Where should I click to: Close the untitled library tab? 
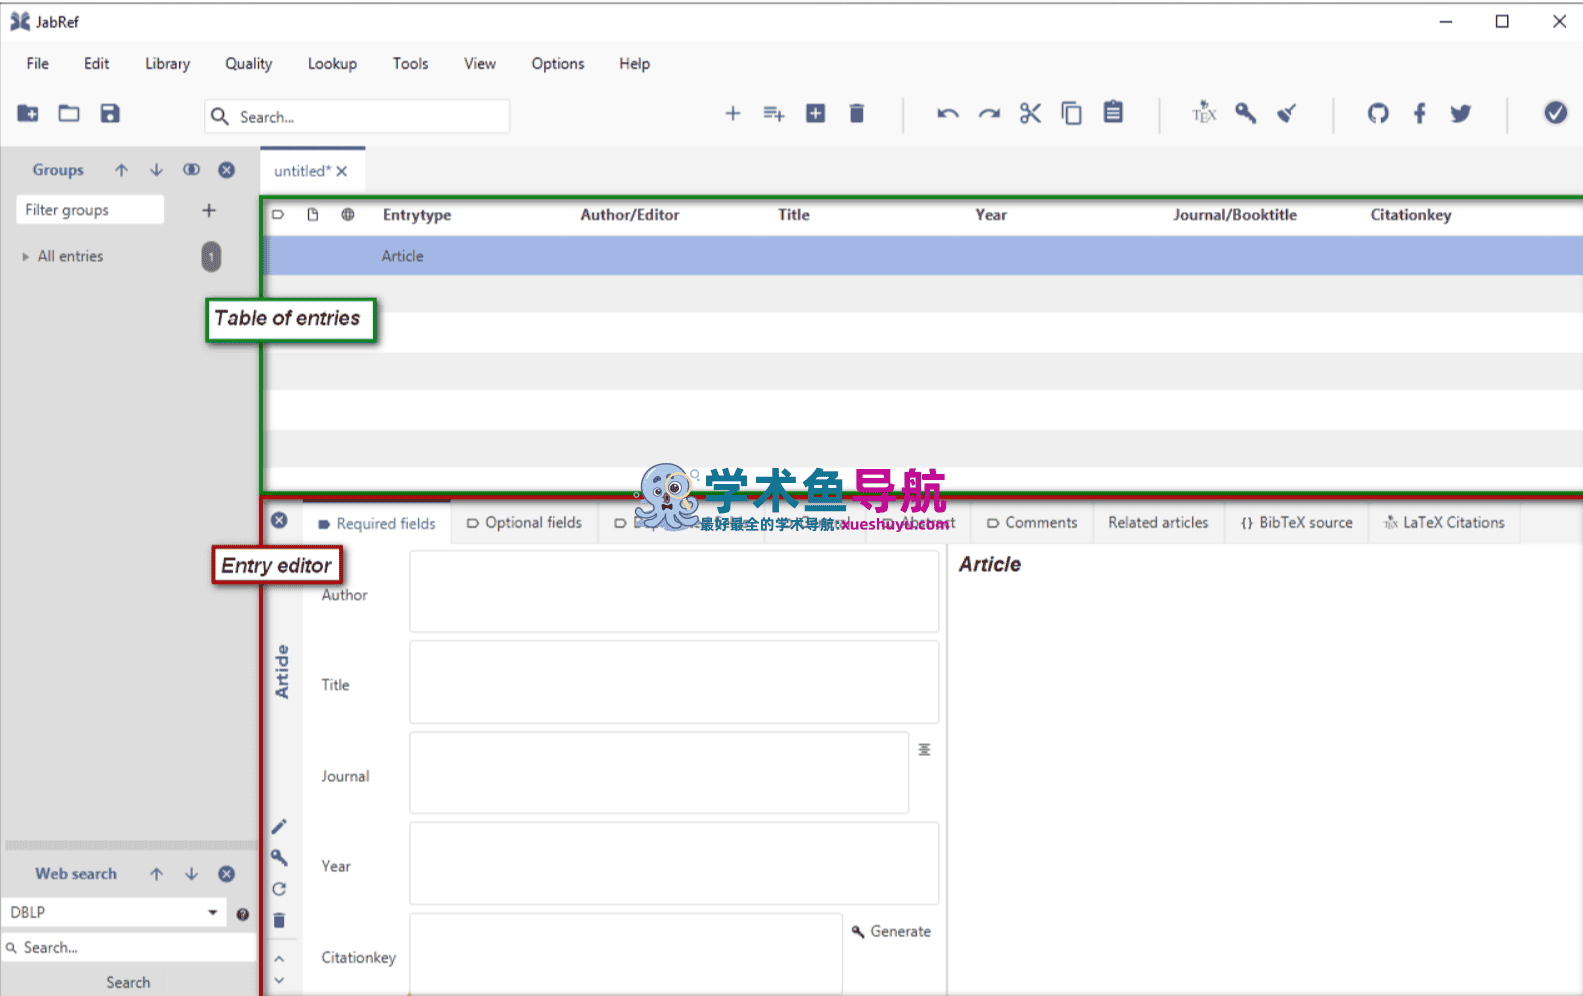point(342,171)
